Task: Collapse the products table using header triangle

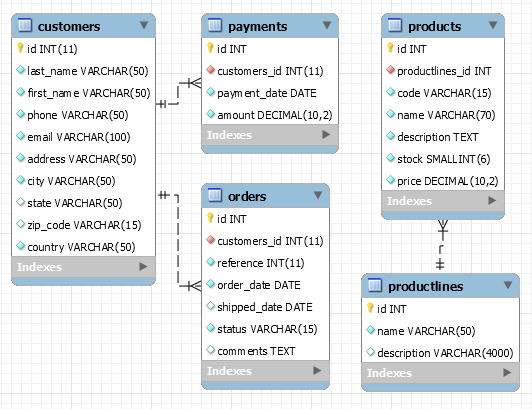Action: coord(493,25)
